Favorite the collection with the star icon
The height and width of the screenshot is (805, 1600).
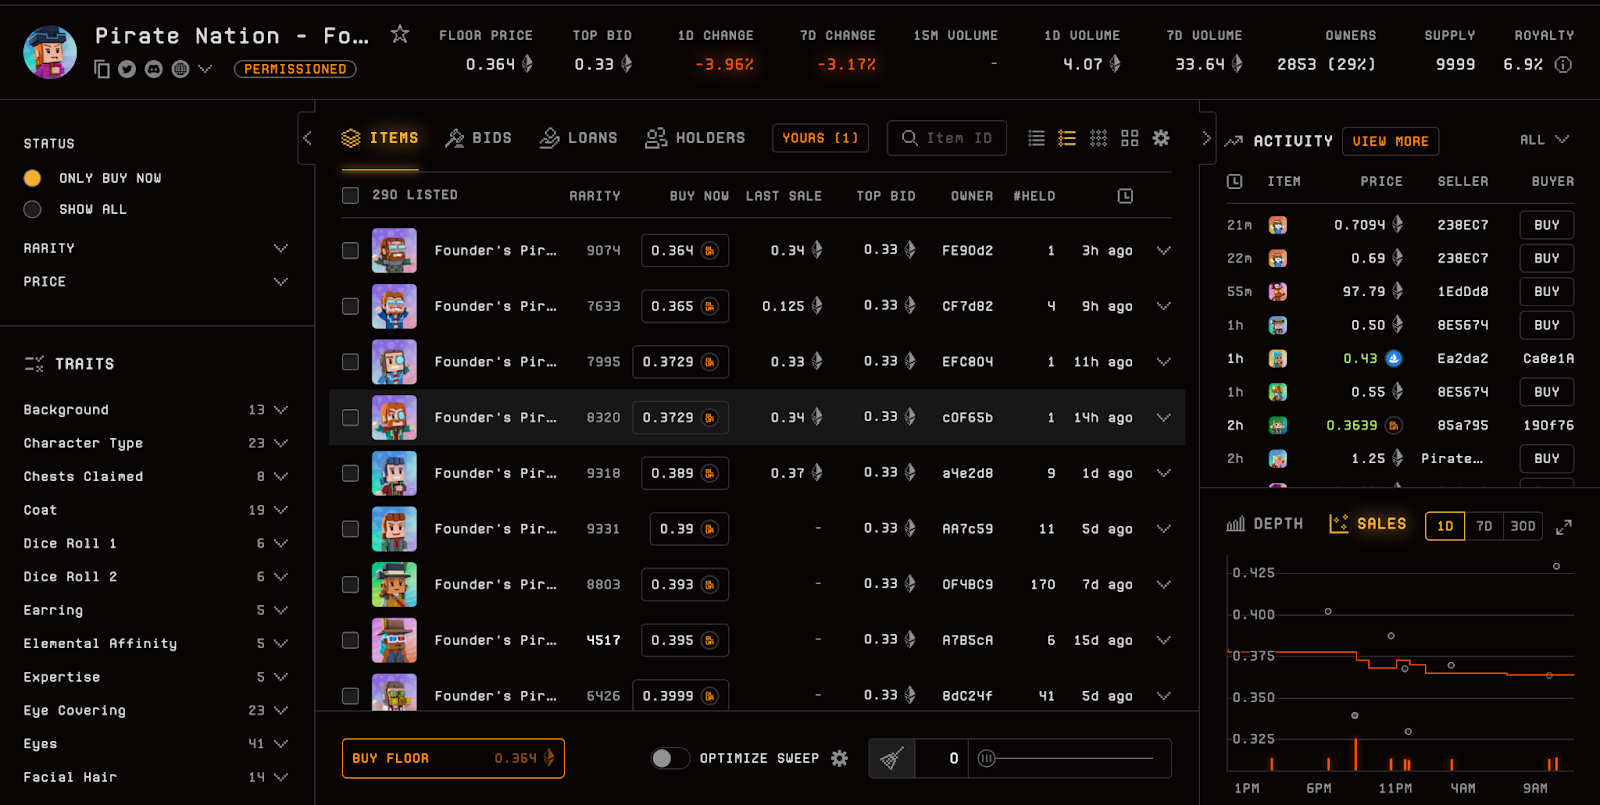400,35
